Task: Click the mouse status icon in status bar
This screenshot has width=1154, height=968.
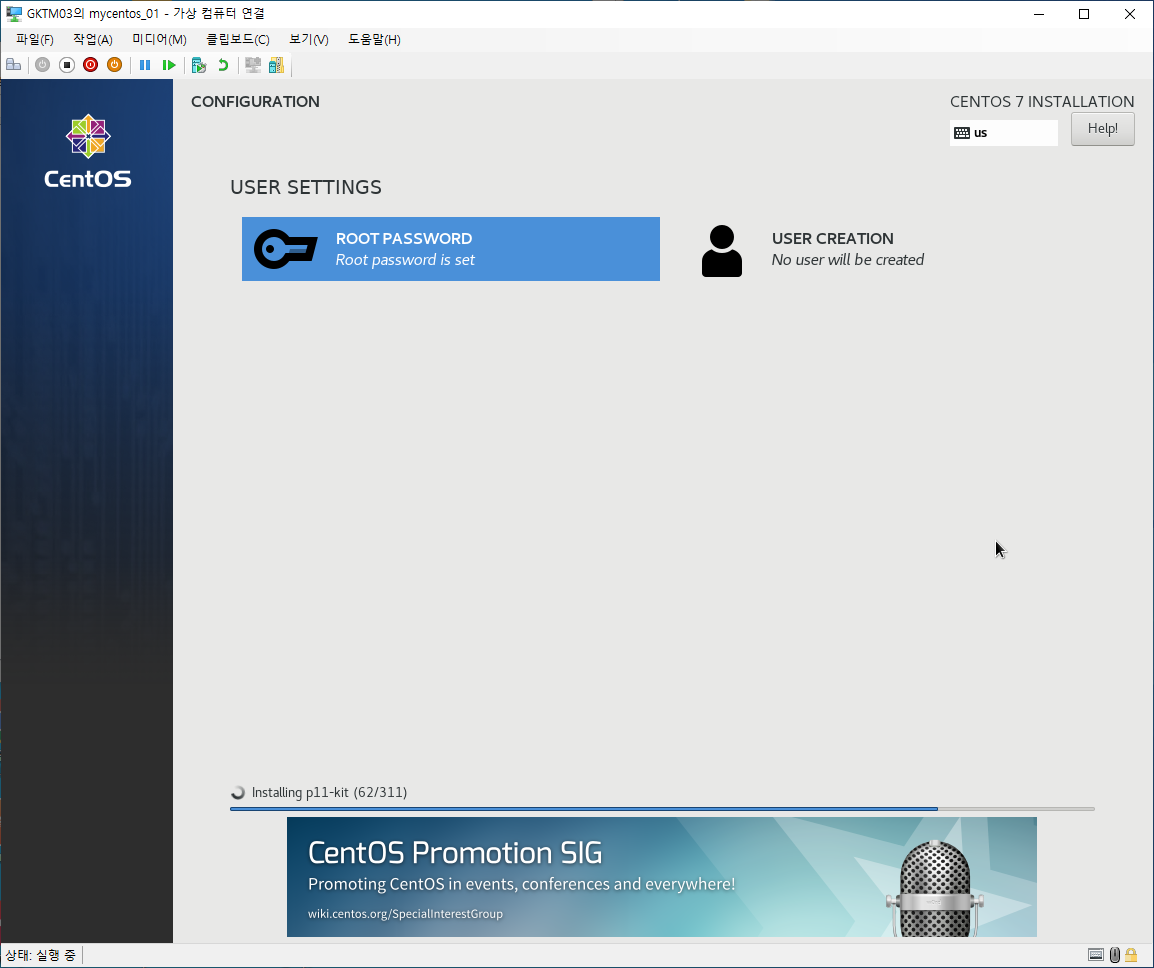Action: 1115,955
